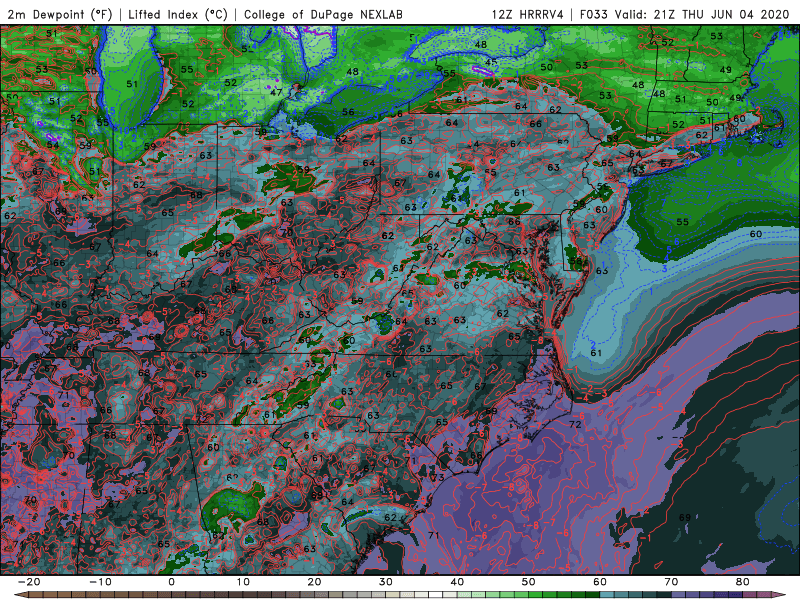
Task: Click the '47' dewpoint value on the map
Action: coord(276,92)
